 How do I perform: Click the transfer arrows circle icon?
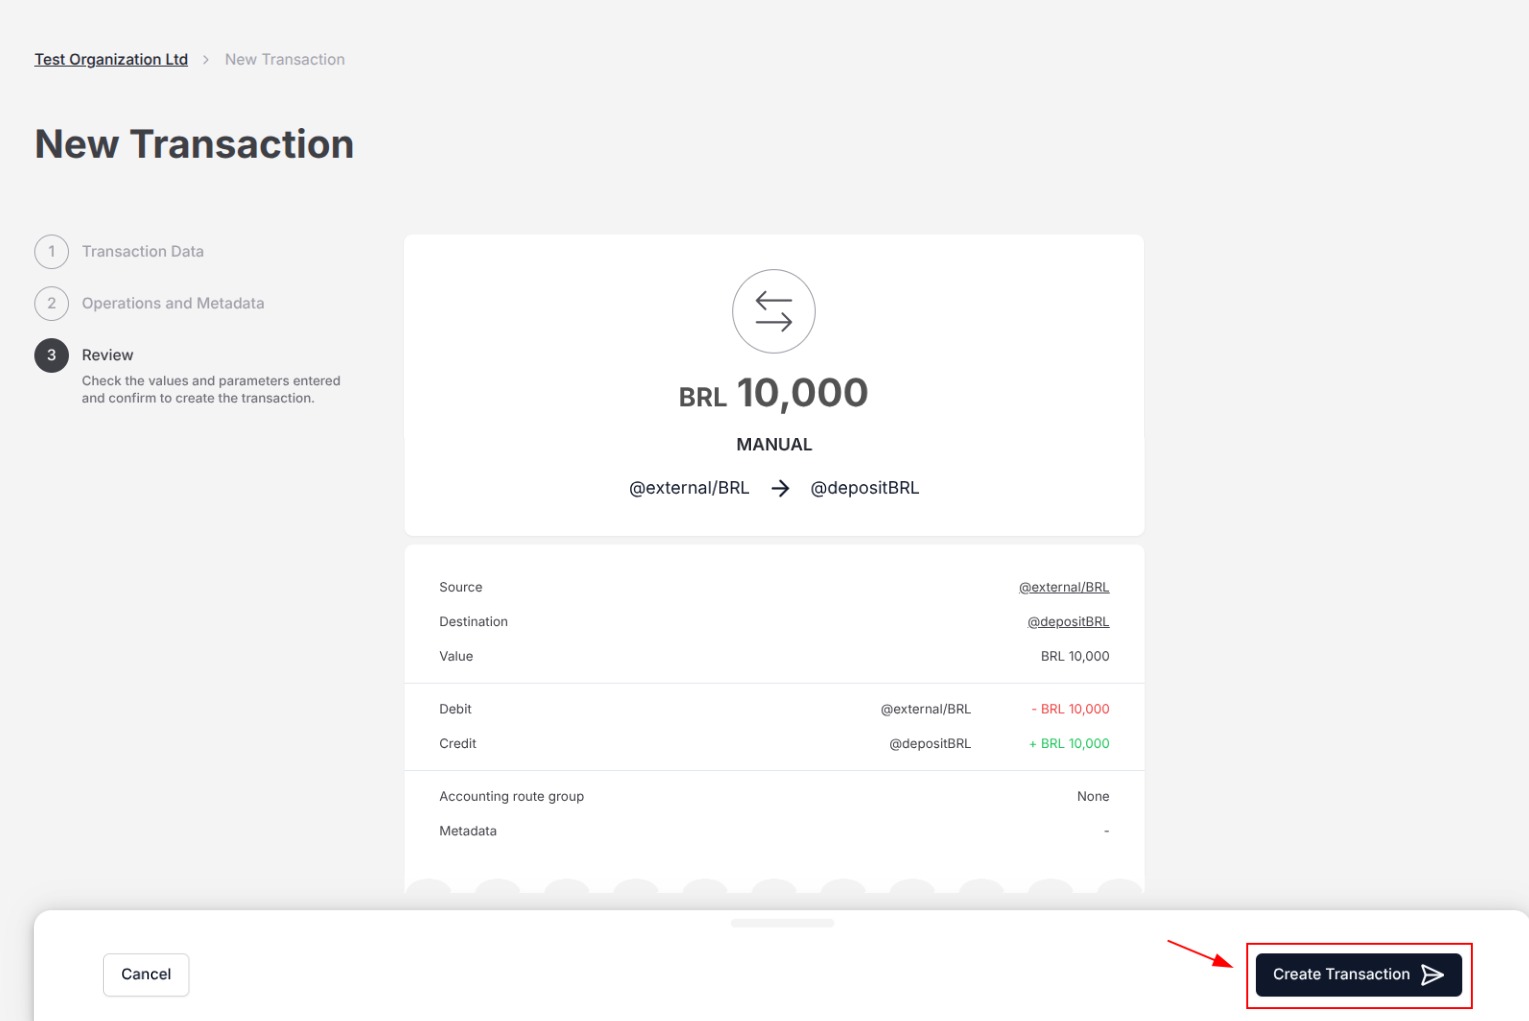(774, 311)
